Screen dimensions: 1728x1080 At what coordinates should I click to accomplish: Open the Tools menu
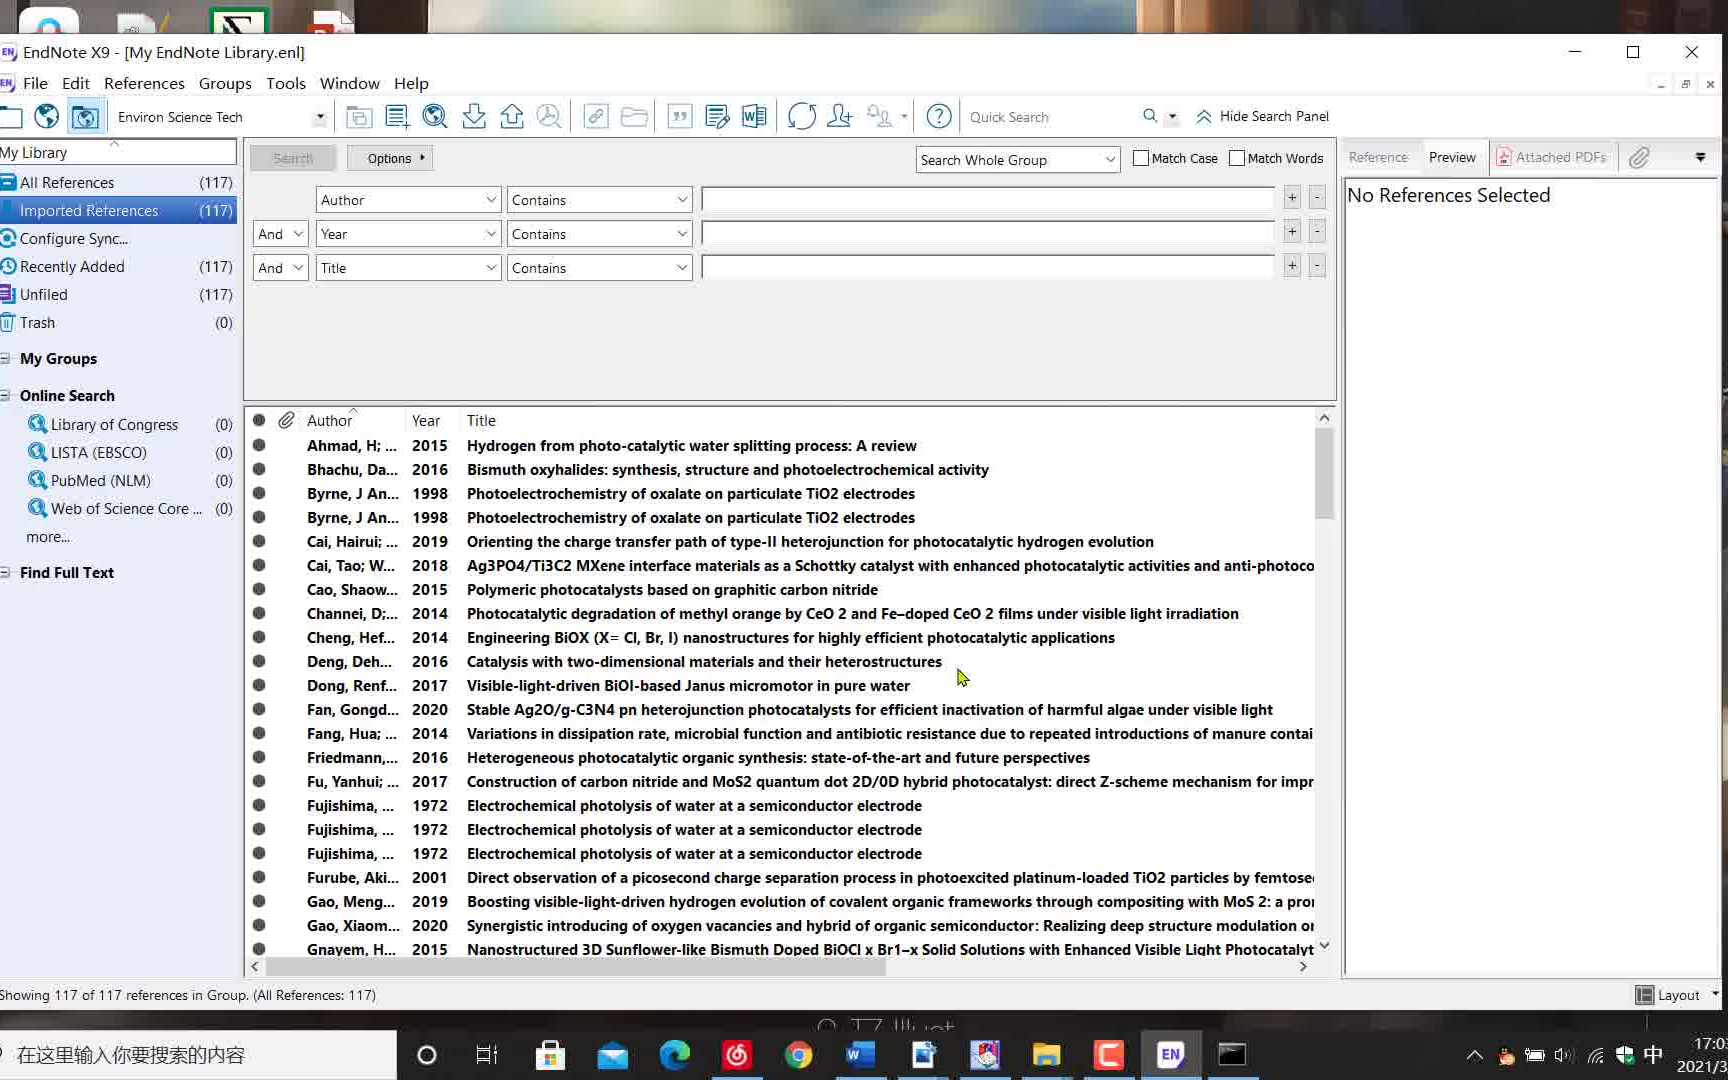[286, 83]
